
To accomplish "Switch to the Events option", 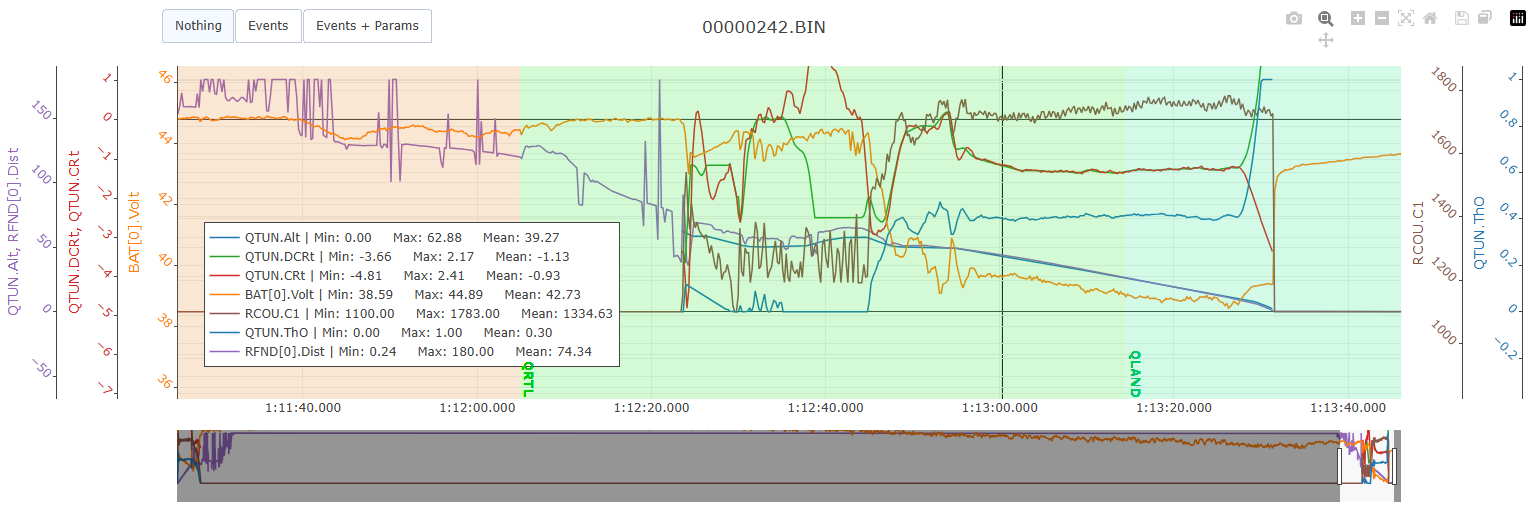I will point(268,26).
